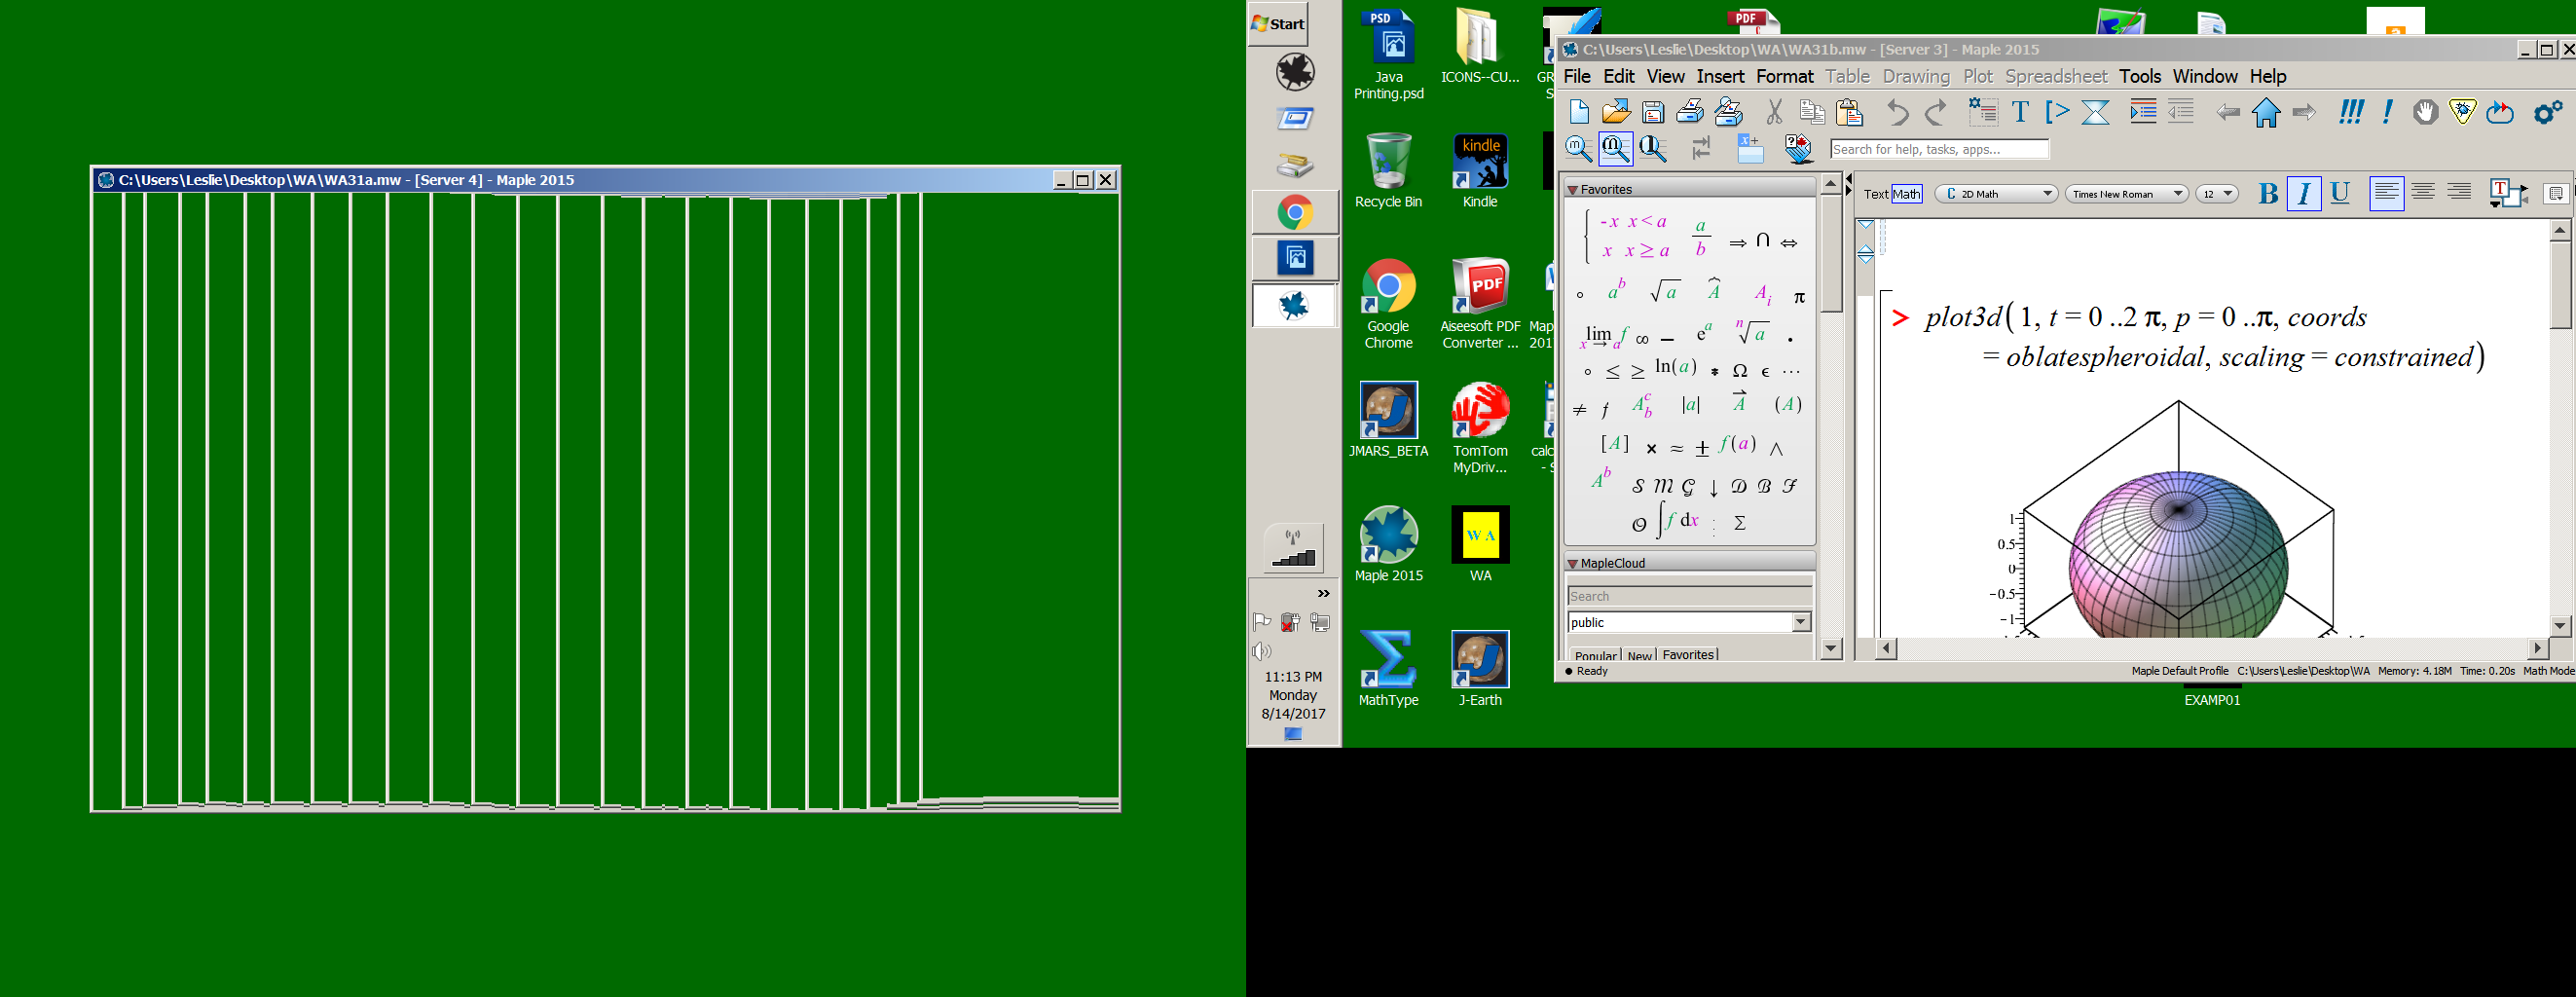Redo the last action
The width and height of the screenshot is (2576, 997).
coord(1936,113)
